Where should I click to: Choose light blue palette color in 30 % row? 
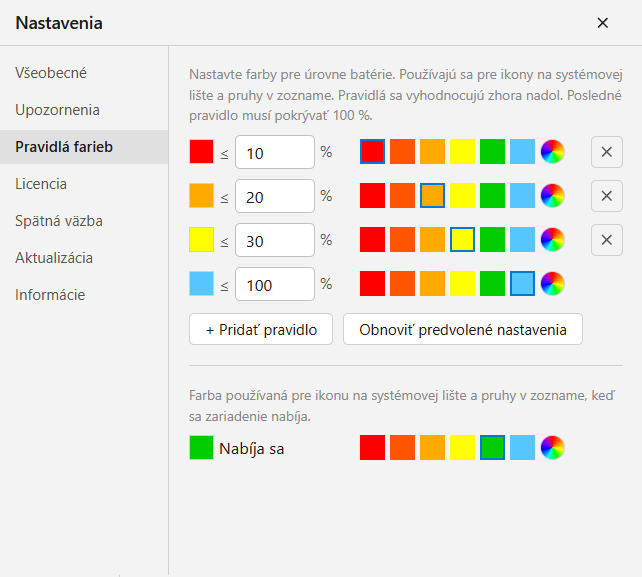pos(522,240)
